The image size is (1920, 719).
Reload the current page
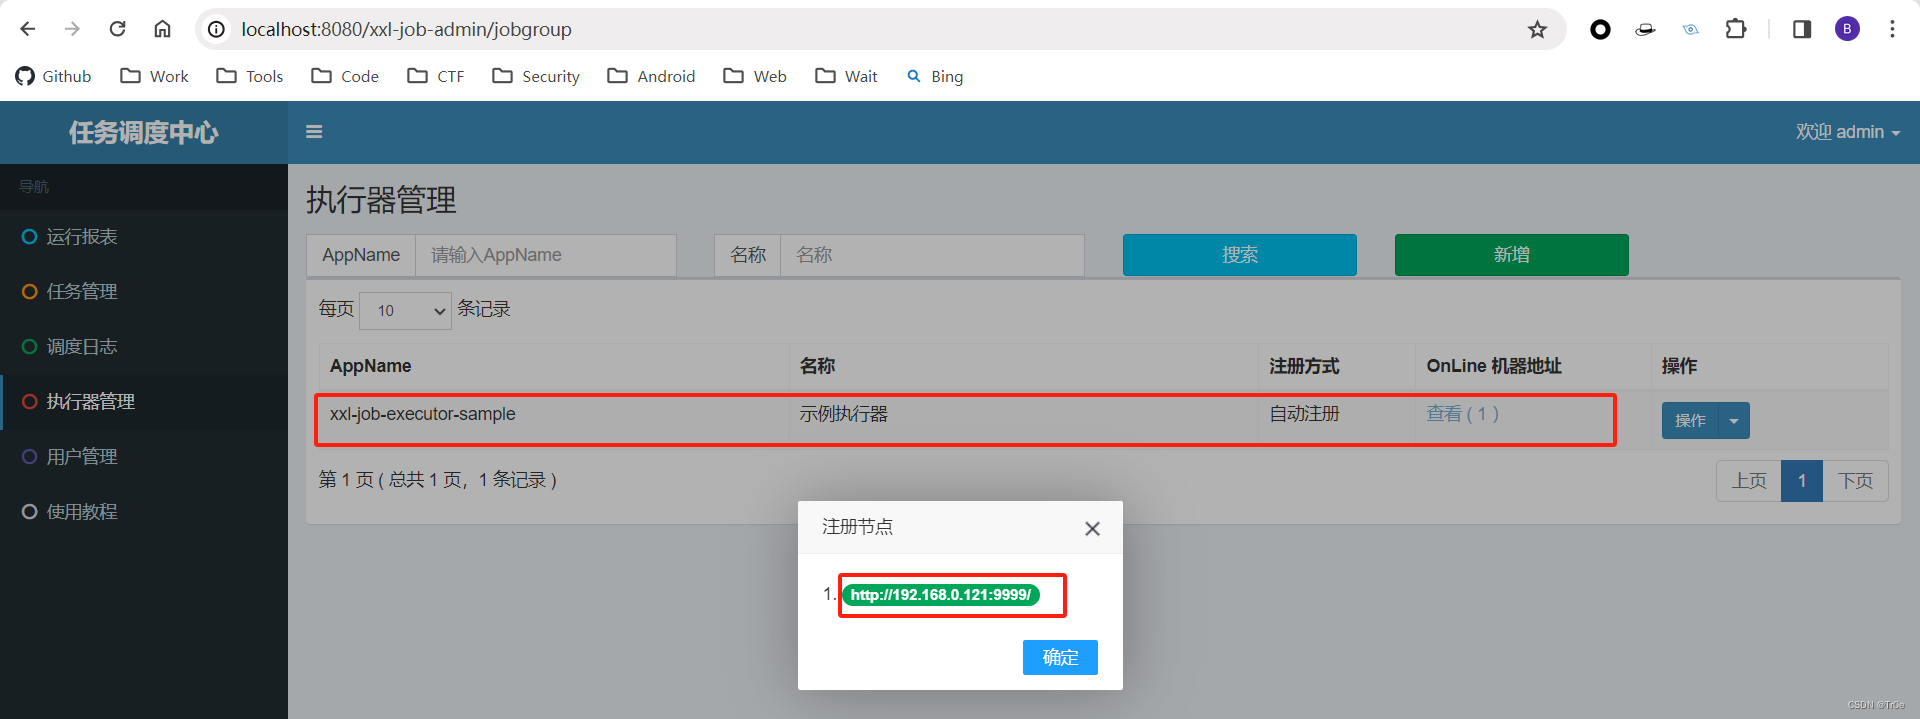117,29
